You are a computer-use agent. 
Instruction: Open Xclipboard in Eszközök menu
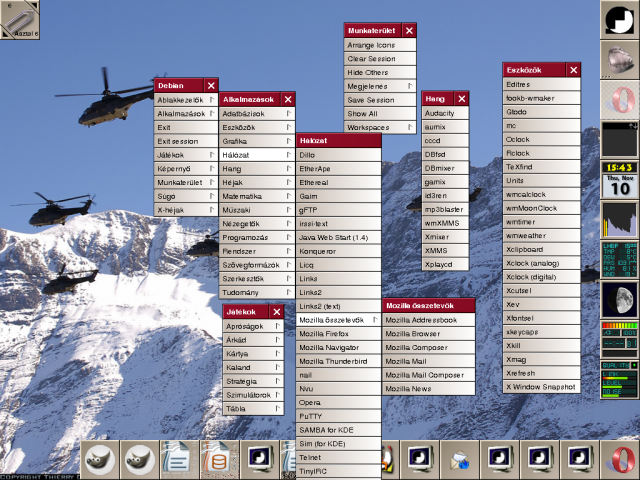[x=542, y=249]
